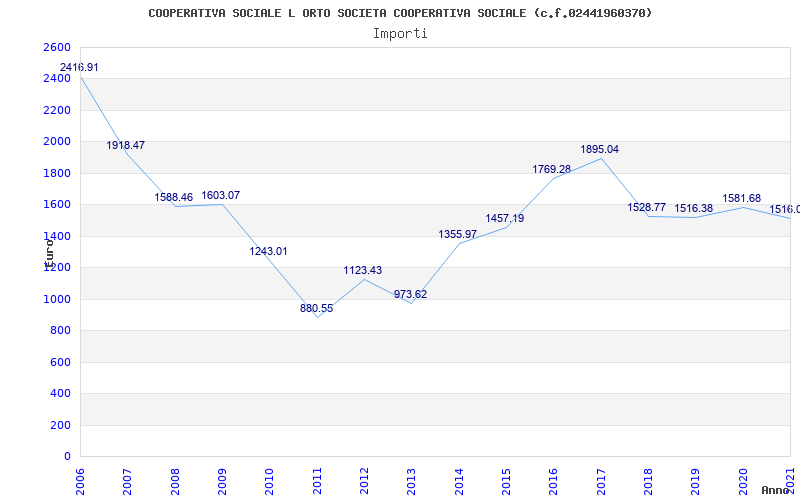This screenshot has width=800, height=500.
Task: Click the 1355.97 data point label
Action: pyautogui.click(x=457, y=235)
